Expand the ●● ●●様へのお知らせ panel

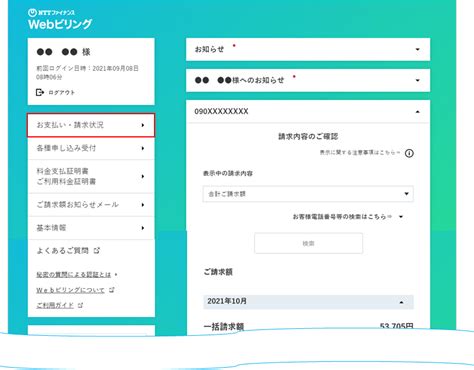[x=308, y=80]
